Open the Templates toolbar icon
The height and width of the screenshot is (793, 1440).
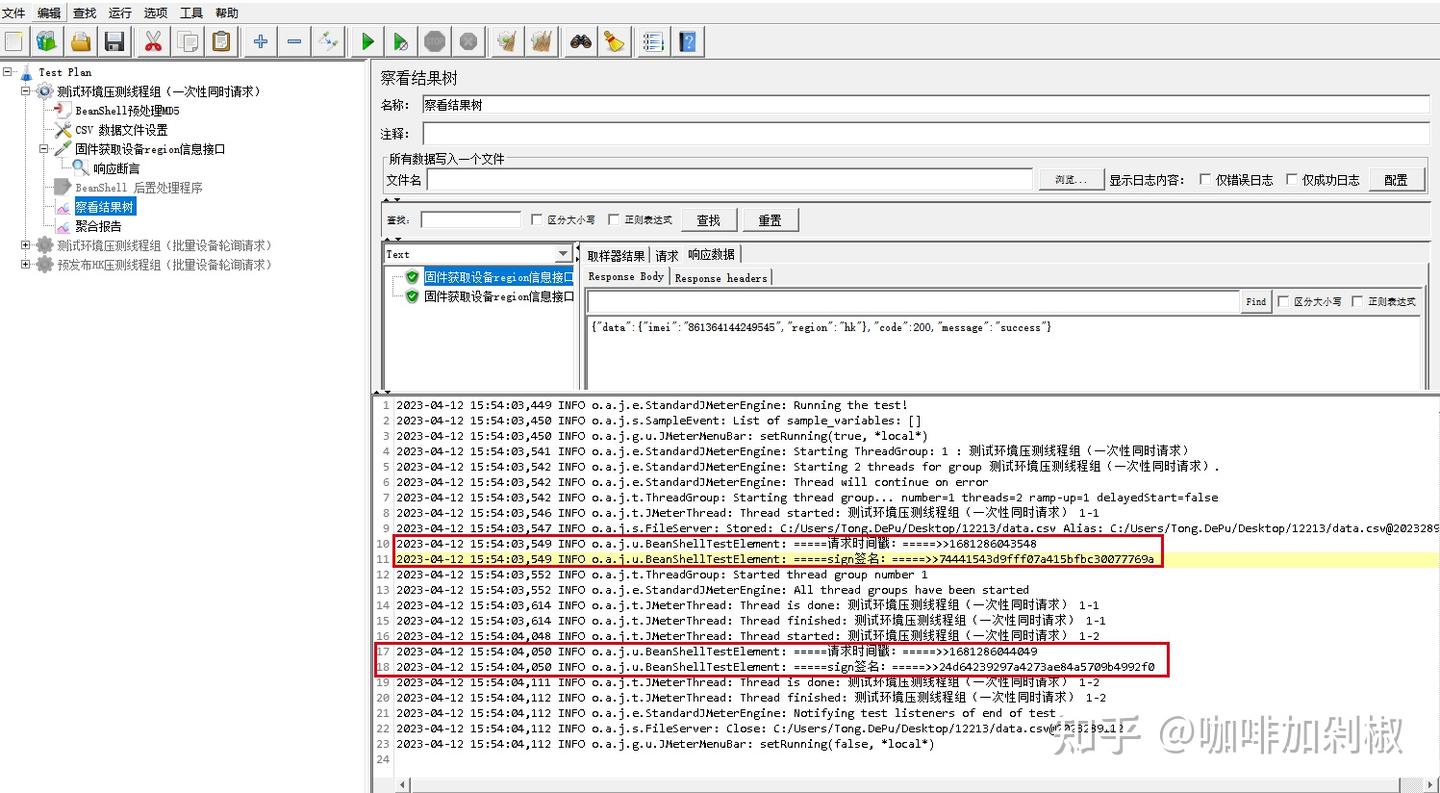(x=46, y=41)
